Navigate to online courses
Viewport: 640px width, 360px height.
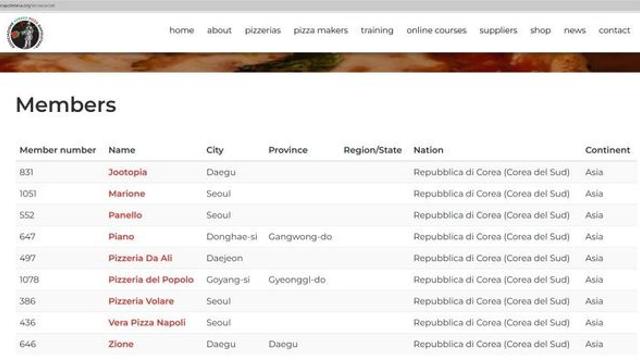click(436, 30)
